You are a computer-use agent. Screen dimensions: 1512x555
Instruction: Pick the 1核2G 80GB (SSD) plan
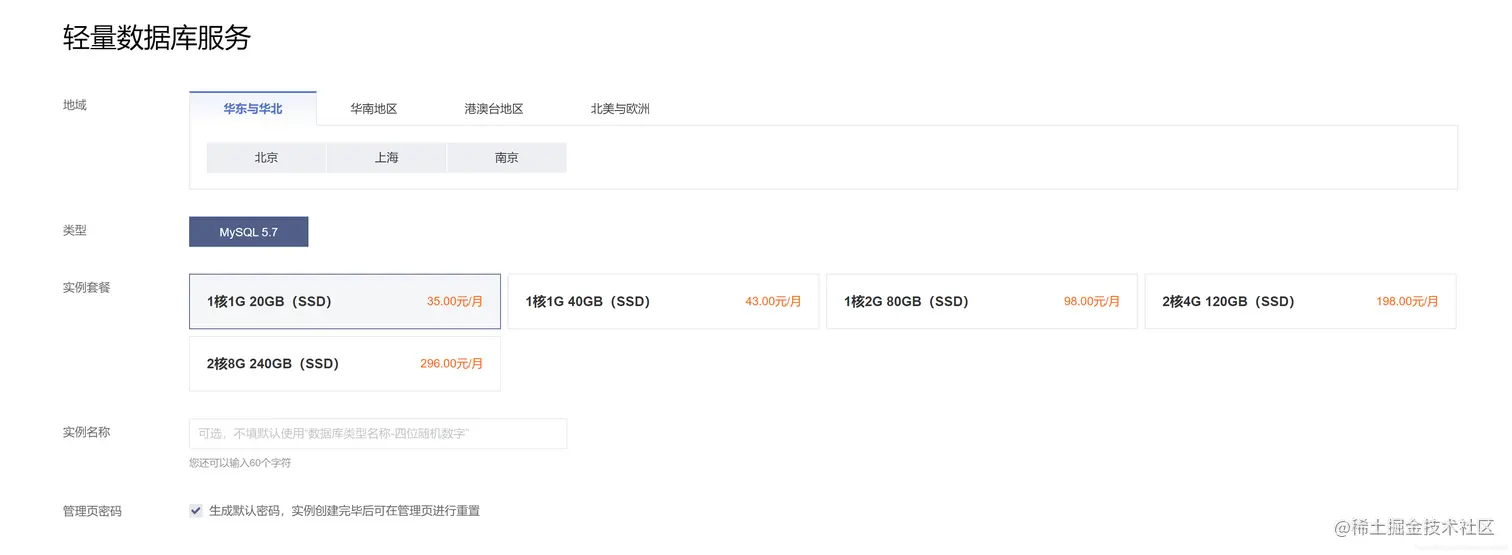tap(982, 301)
